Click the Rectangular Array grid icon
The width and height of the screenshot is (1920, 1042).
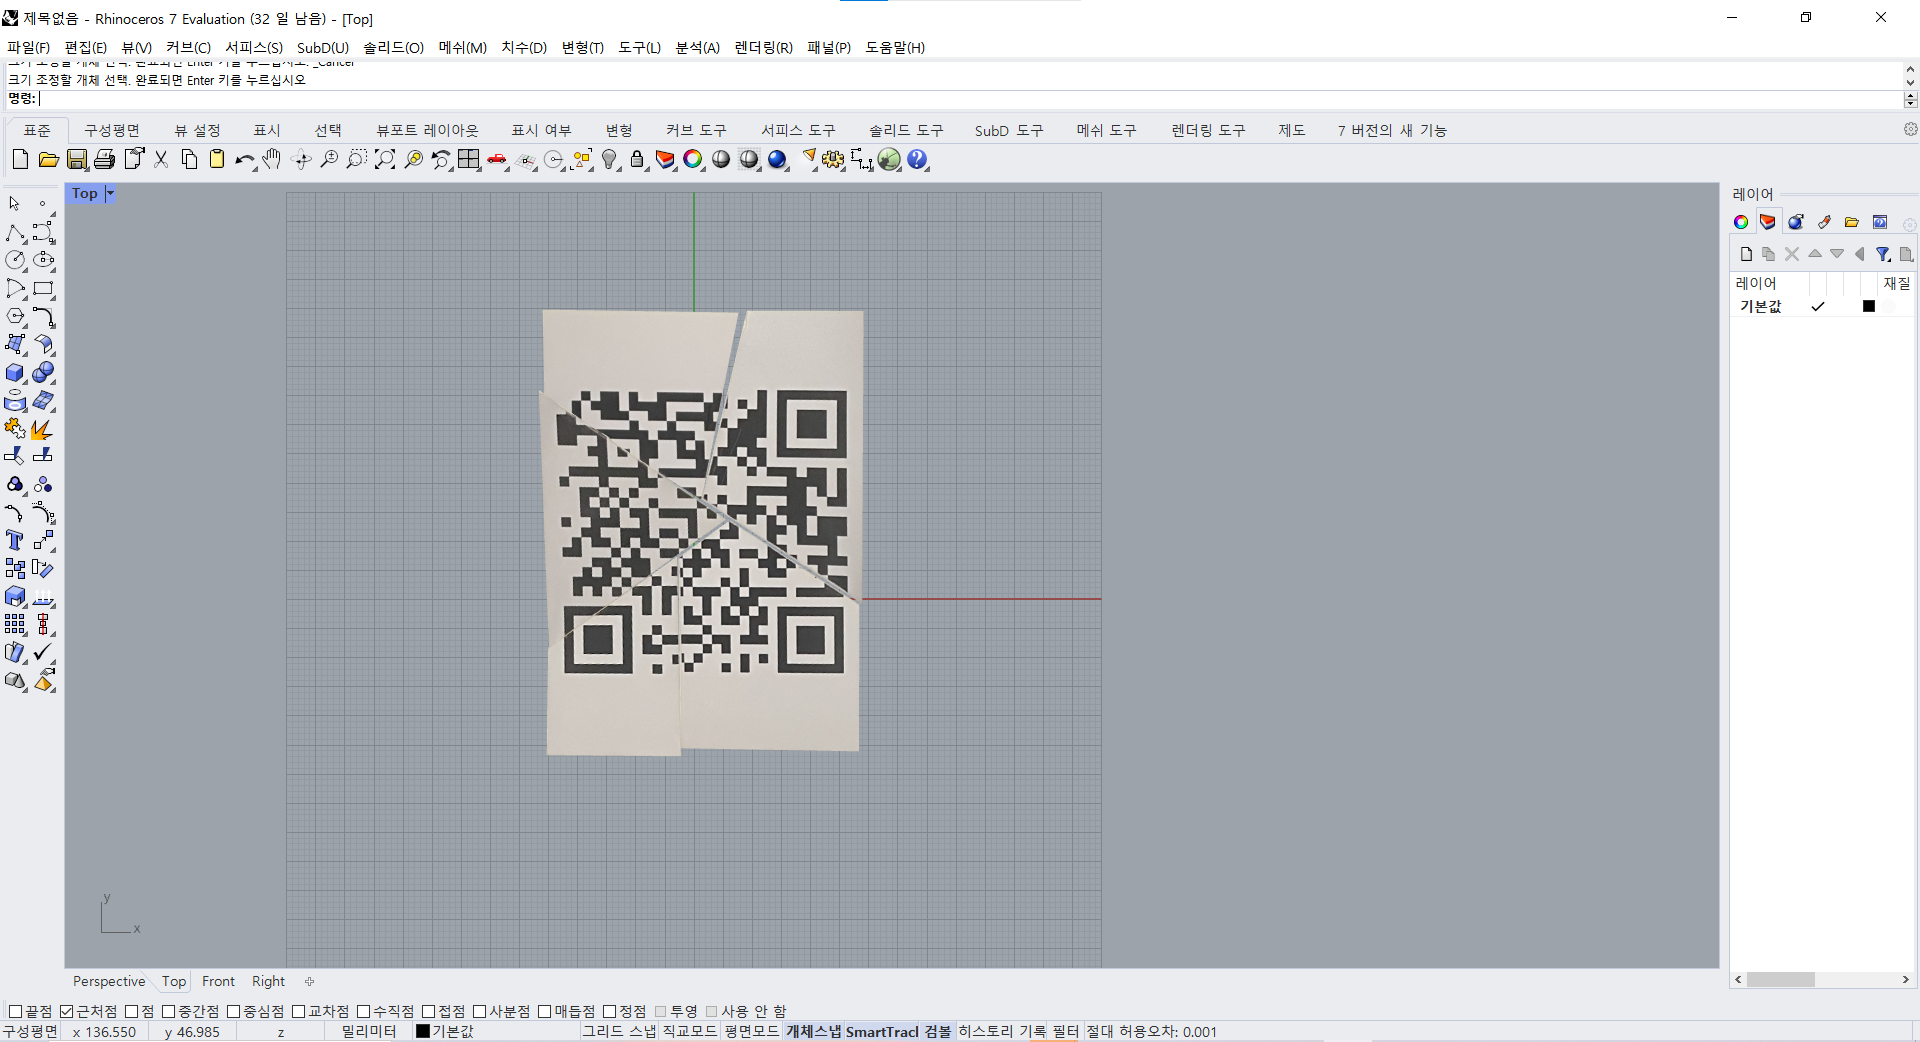pyautogui.click(x=15, y=624)
